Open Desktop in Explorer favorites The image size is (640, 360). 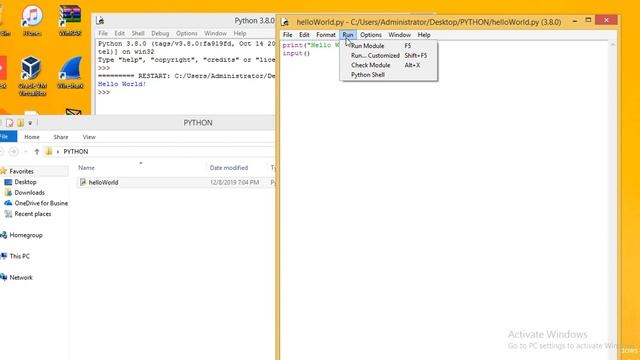click(25, 182)
